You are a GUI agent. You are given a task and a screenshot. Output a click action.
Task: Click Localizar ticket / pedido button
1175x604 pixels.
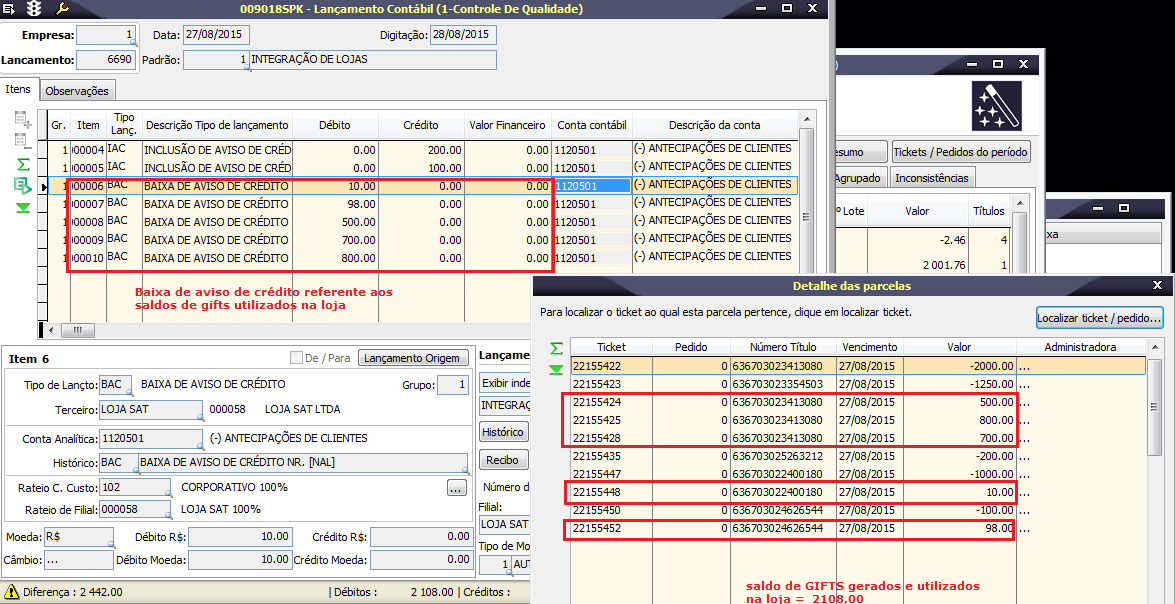tap(1099, 318)
